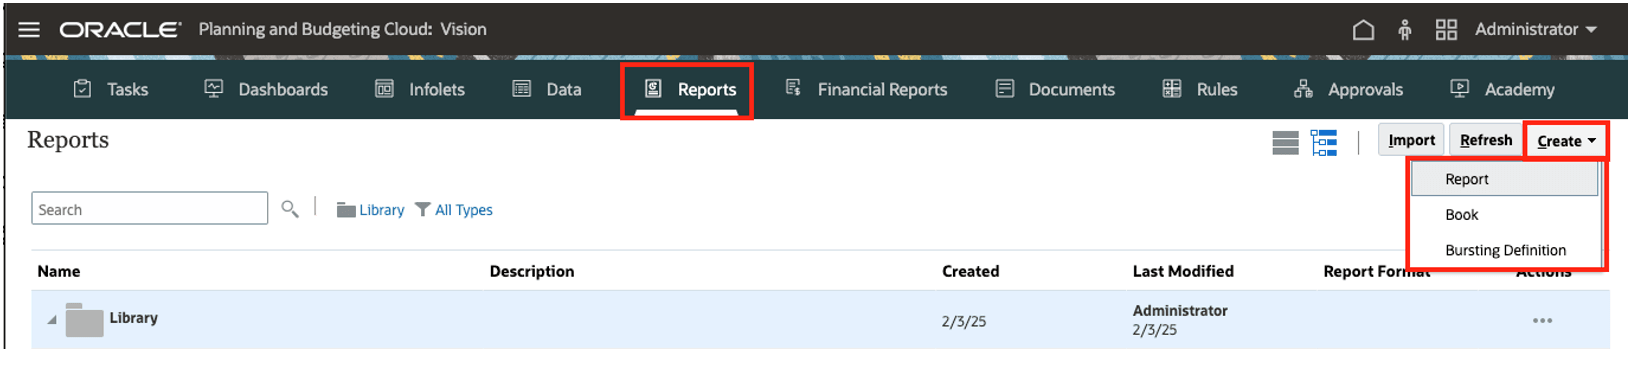Click the Created column header
The image size is (1630, 366).
click(970, 271)
